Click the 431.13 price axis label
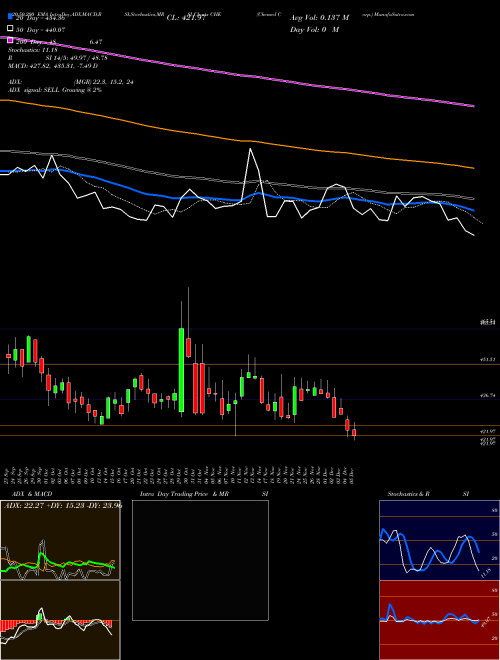 click(488, 360)
